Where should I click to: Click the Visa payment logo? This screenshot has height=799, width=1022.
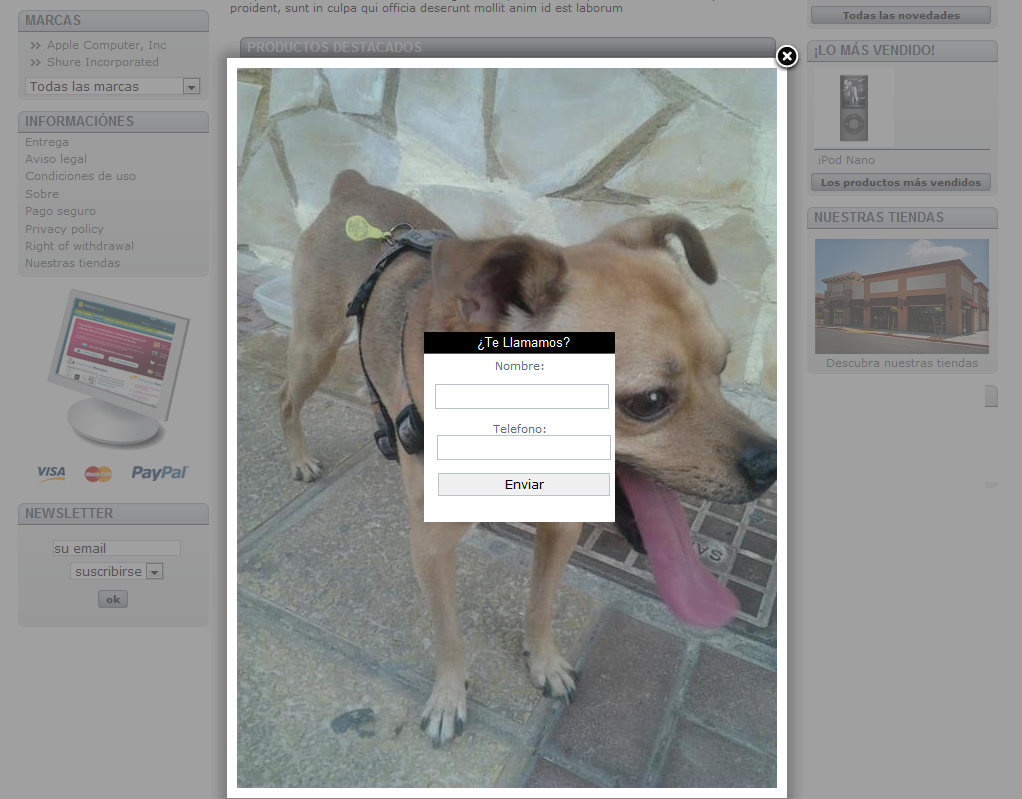[x=51, y=473]
